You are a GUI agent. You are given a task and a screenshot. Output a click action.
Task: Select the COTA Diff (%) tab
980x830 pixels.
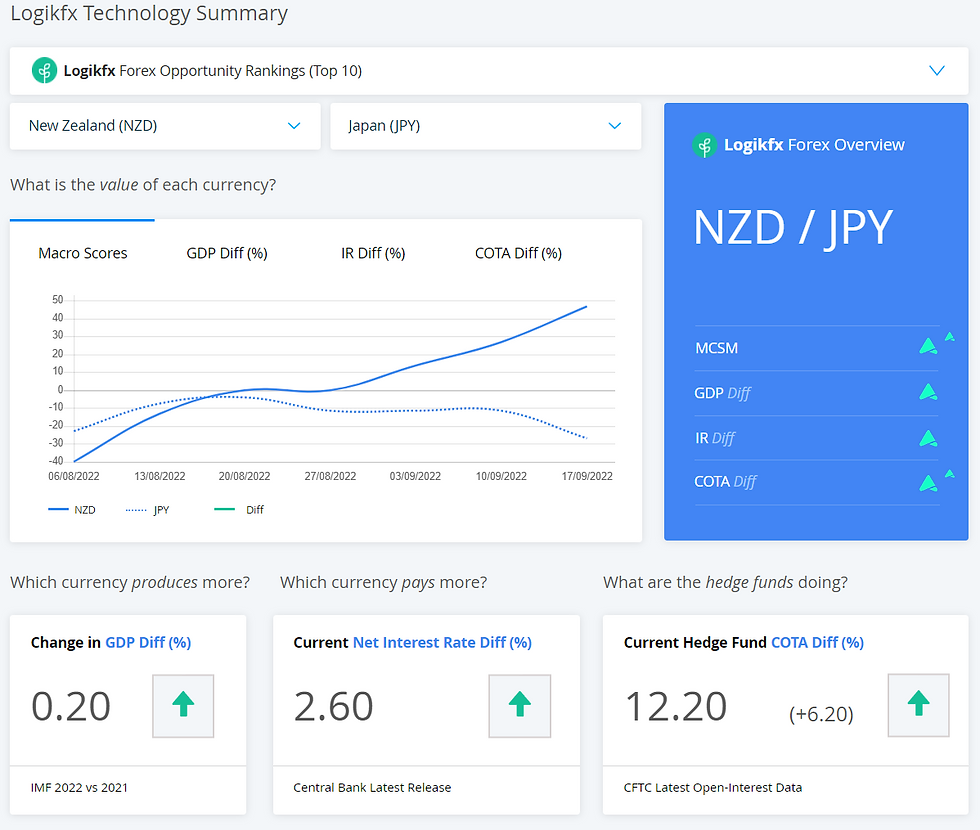[518, 253]
